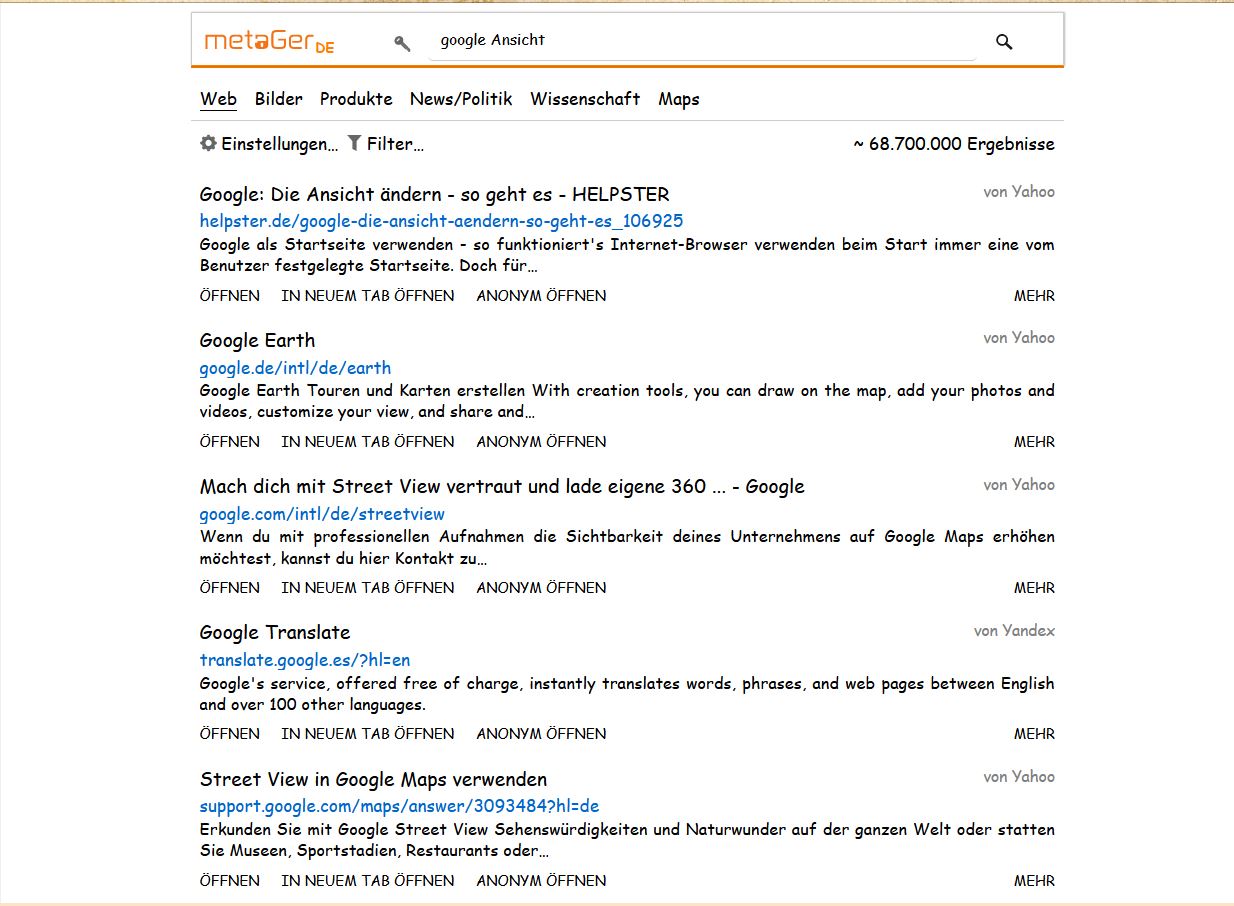Click ANONYM ÖFFNEN under HELPSTER result
The width and height of the screenshot is (1234, 906).
pos(541,295)
